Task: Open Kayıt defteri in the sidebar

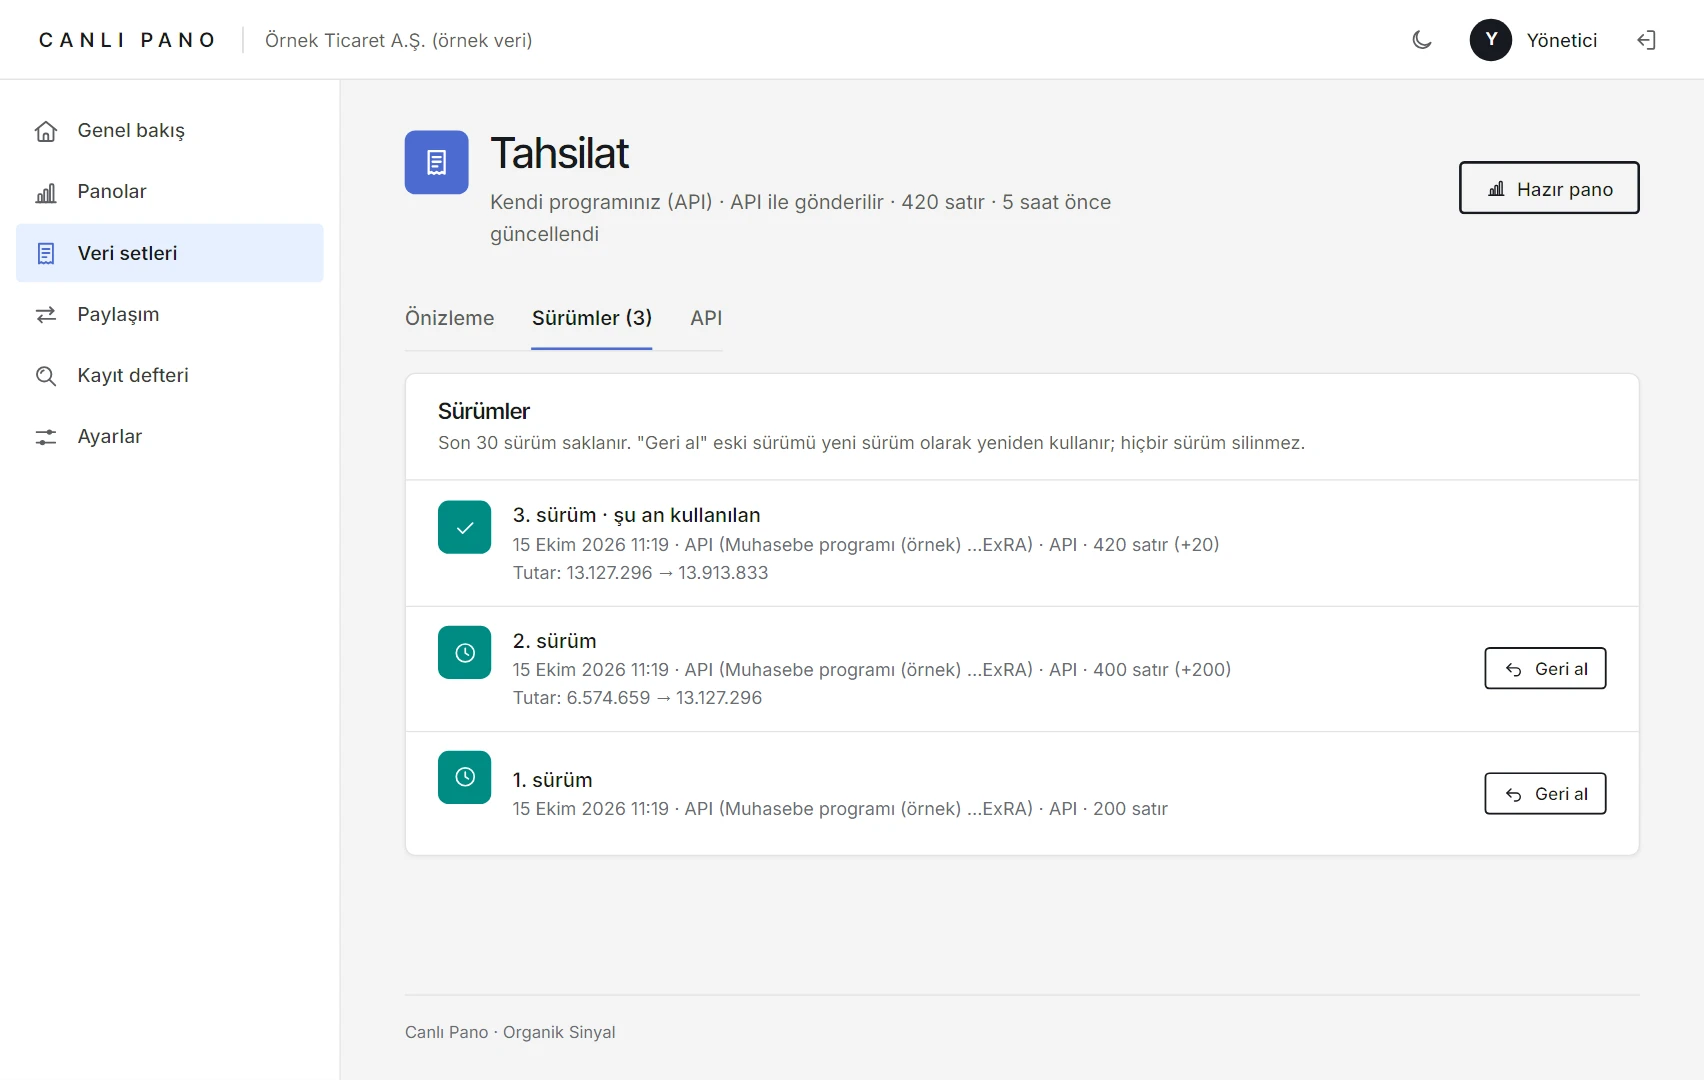Action: (x=170, y=375)
